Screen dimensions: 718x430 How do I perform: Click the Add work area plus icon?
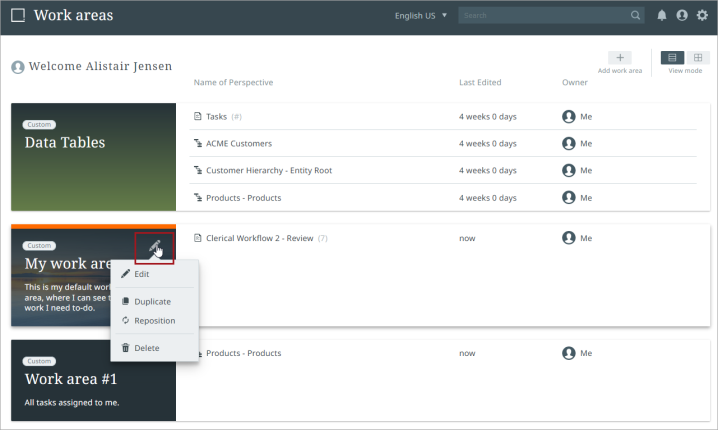click(x=620, y=58)
